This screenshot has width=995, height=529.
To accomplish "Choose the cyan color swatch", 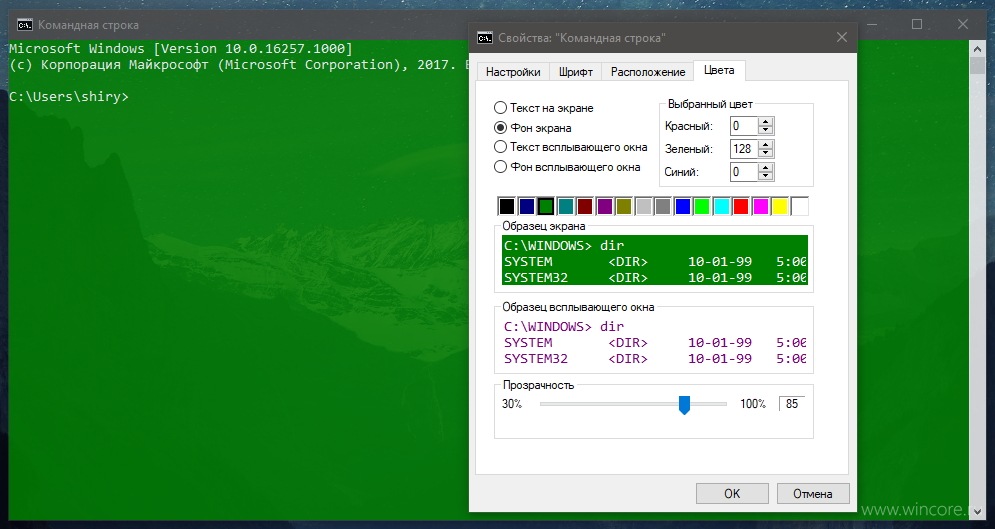I will 722,206.
